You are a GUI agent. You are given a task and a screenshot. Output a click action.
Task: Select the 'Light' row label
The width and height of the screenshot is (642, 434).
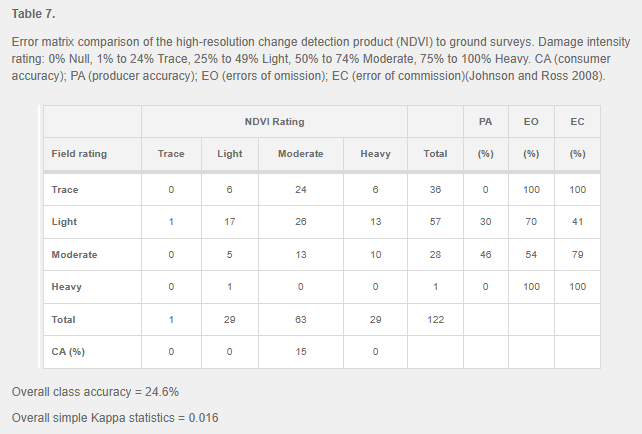(x=65, y=222)
